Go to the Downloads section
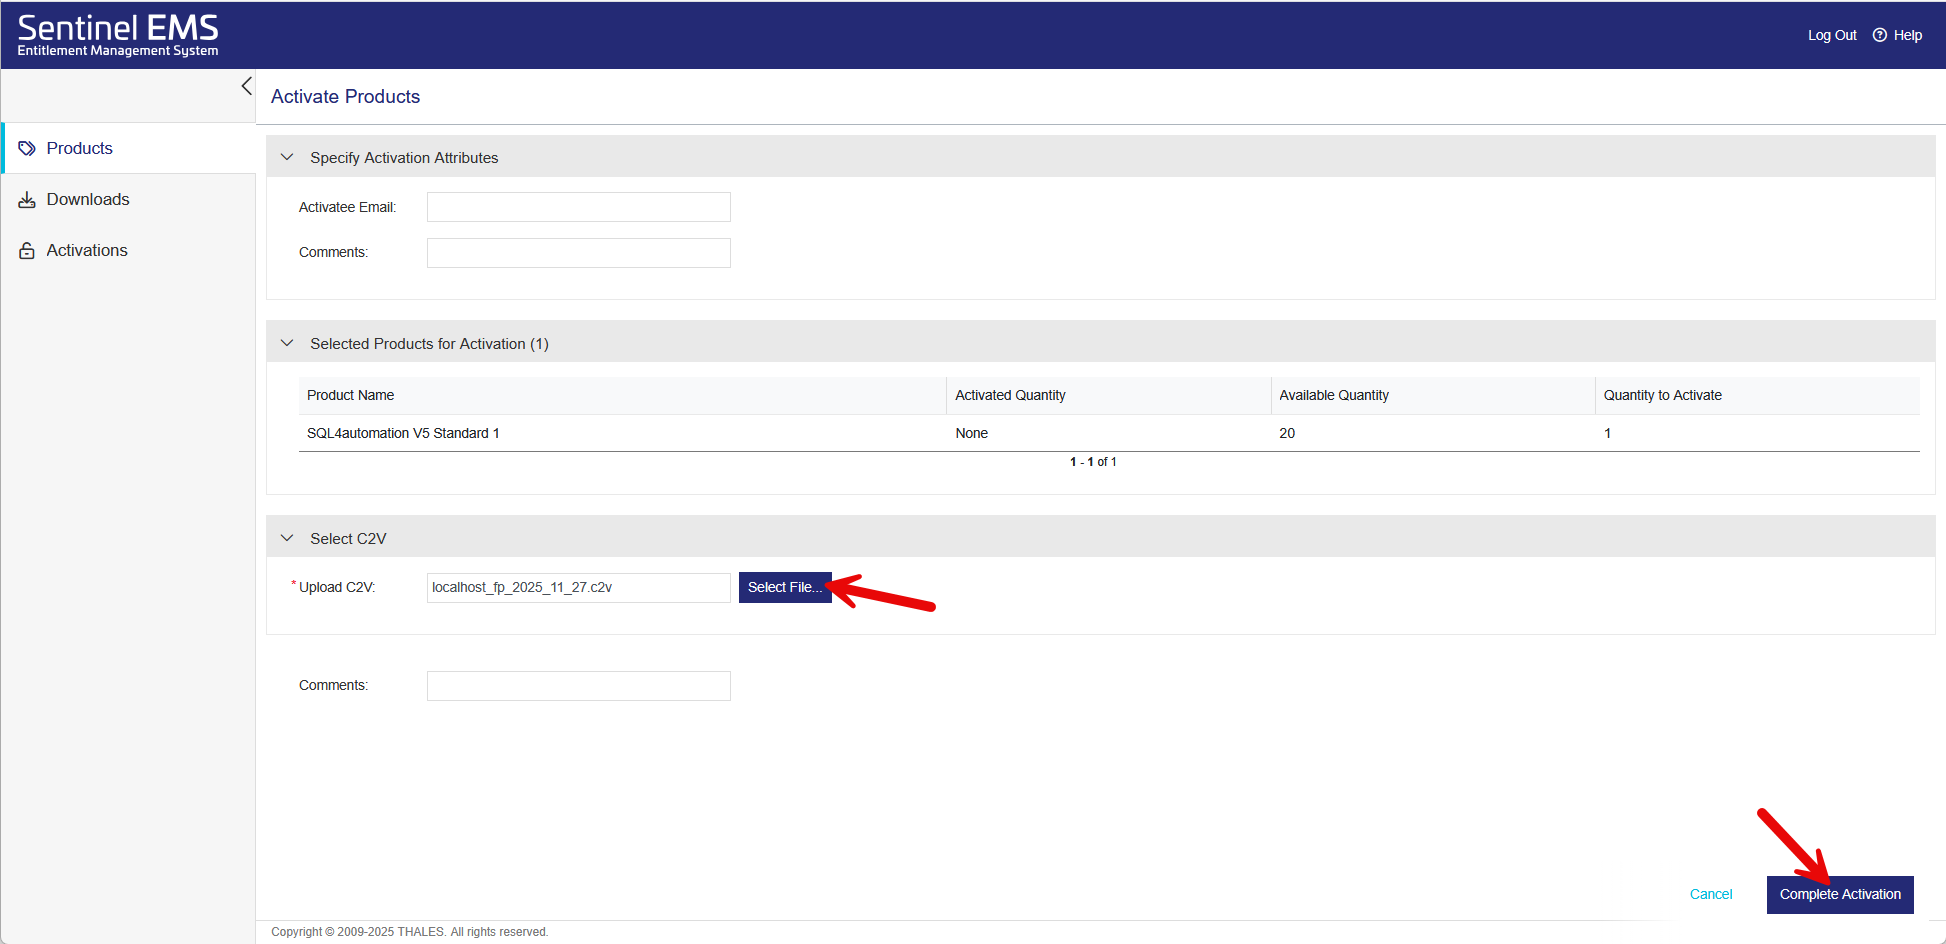 point(129,199)
